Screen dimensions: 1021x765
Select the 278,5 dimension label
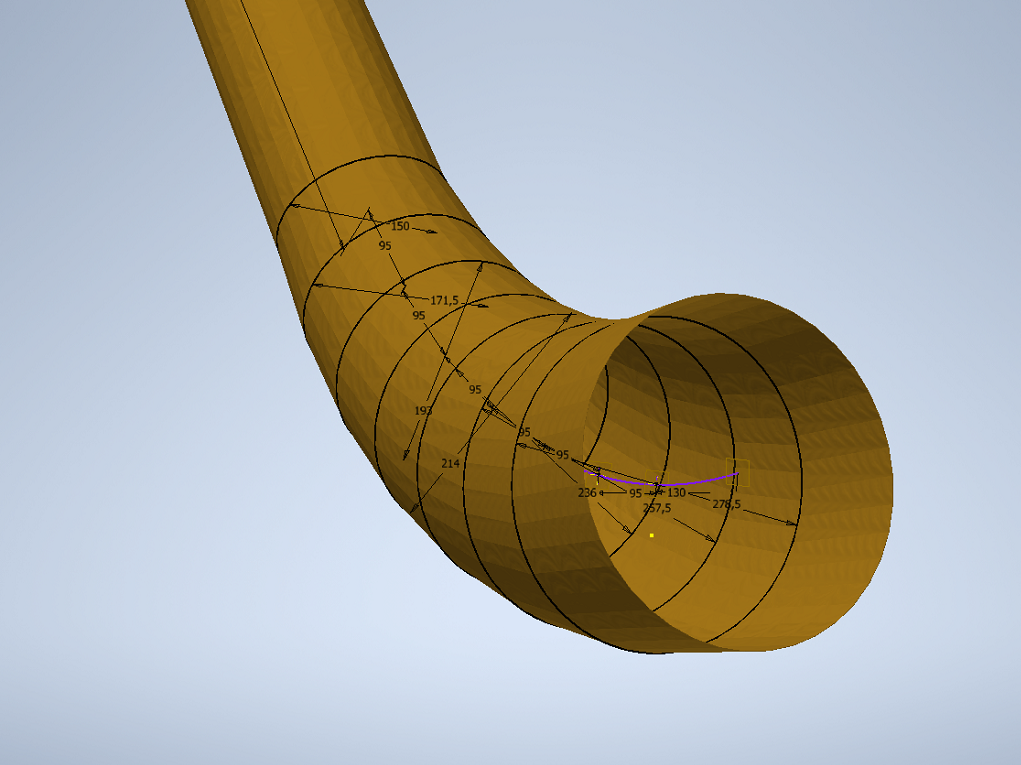click(726, 504)
